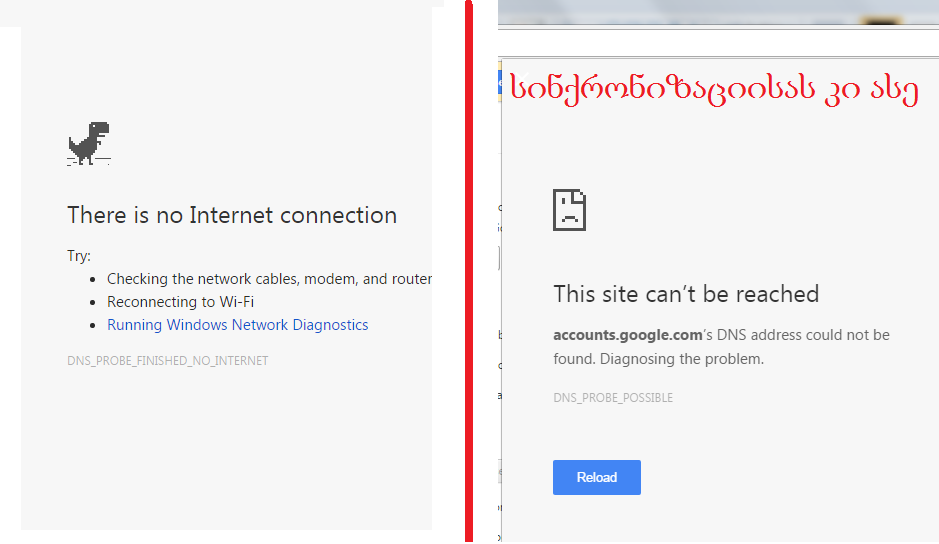Click the bullet before the Network Diagnostics link
This screenshot has height=544, width=939.
(x=93, y=325)
